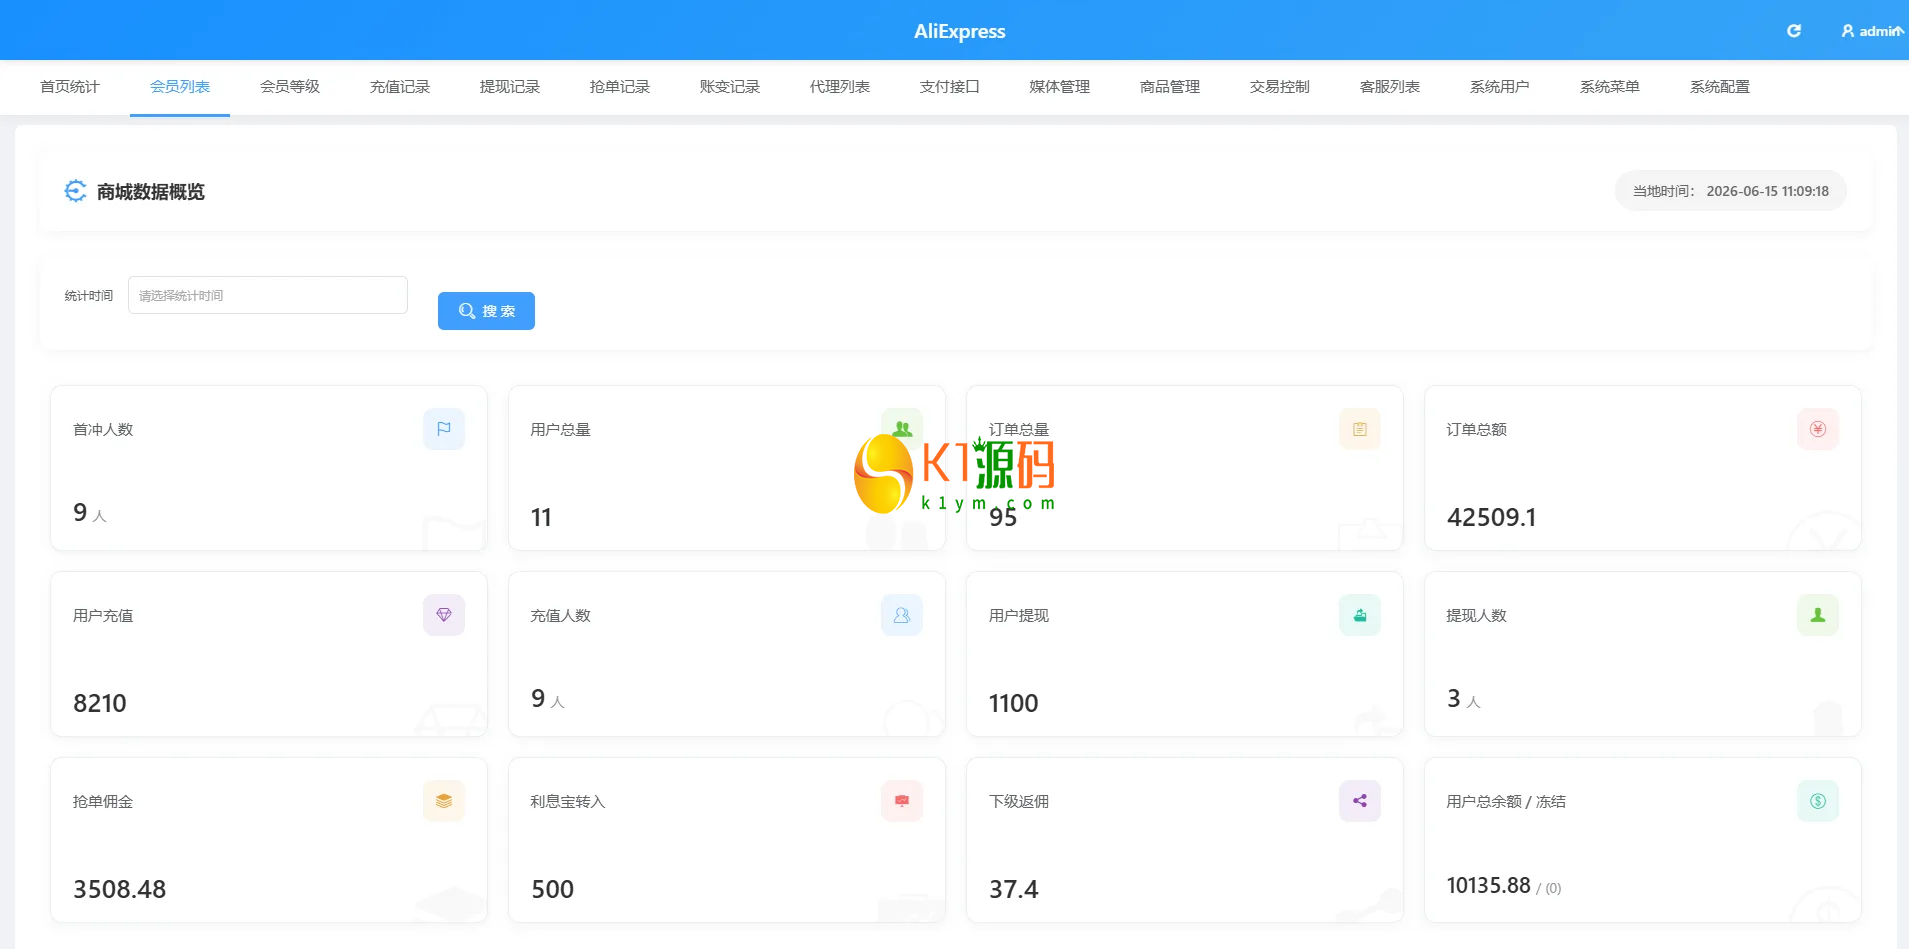Click the 用户提现 value 1100
1909x949 pixels.
click(1014, 703)
